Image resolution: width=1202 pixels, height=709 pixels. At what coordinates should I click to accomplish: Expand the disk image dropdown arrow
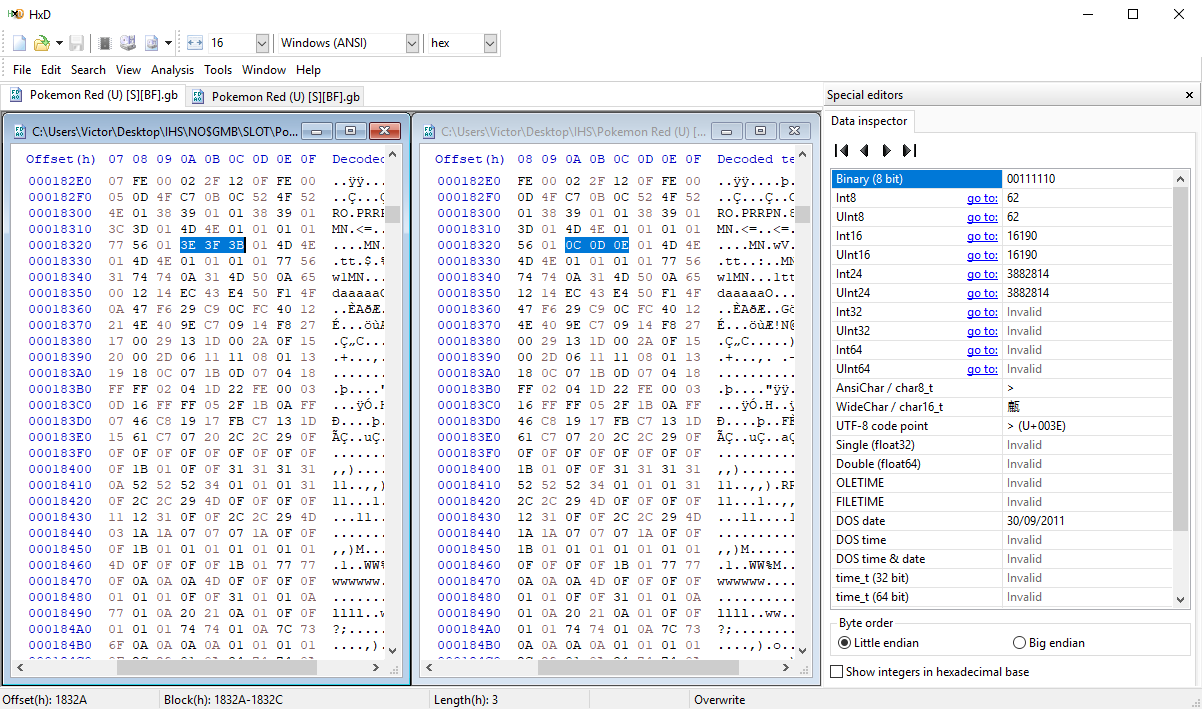pos(168,43)
